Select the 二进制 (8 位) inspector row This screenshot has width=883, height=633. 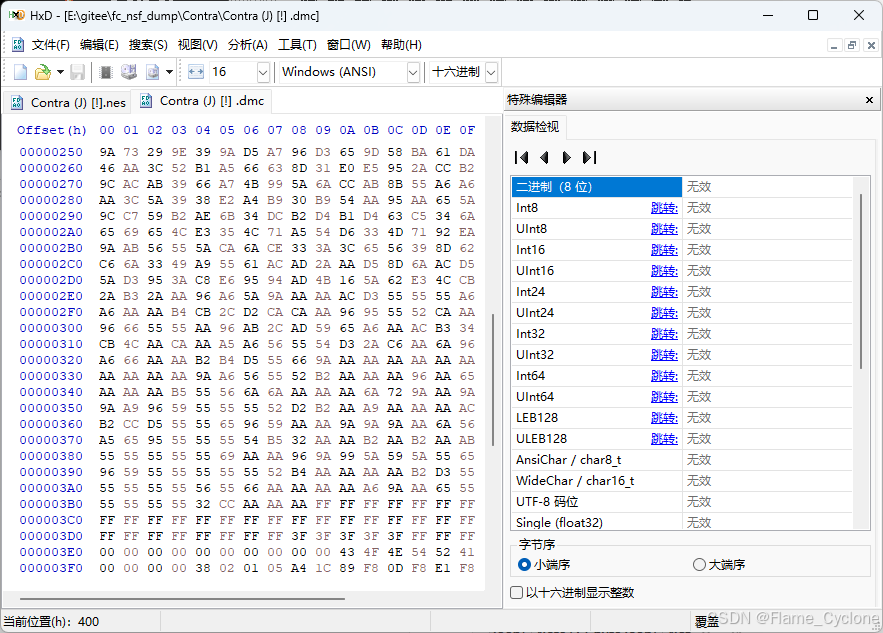point(682,187)
